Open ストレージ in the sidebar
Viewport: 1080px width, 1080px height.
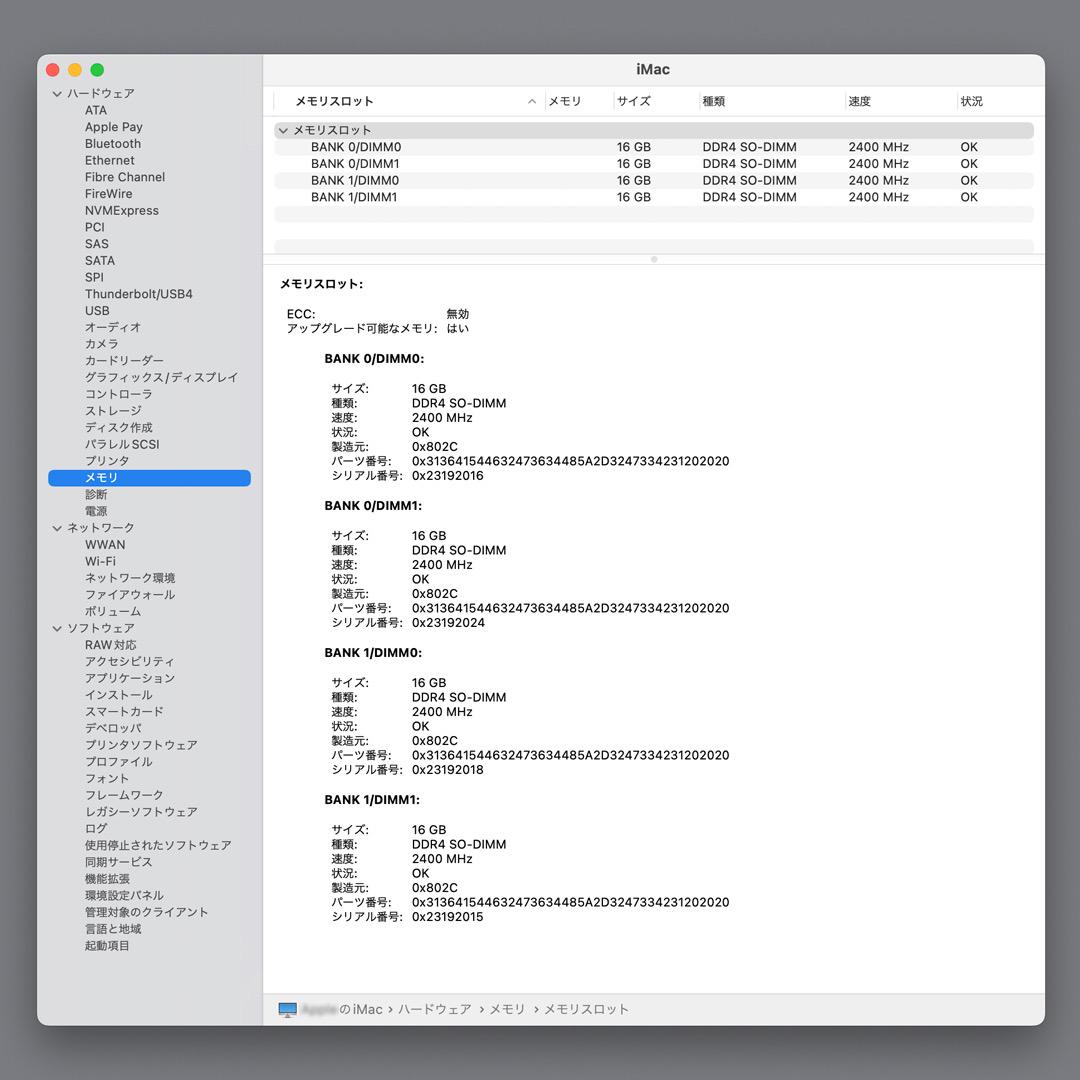pos(113,411)
